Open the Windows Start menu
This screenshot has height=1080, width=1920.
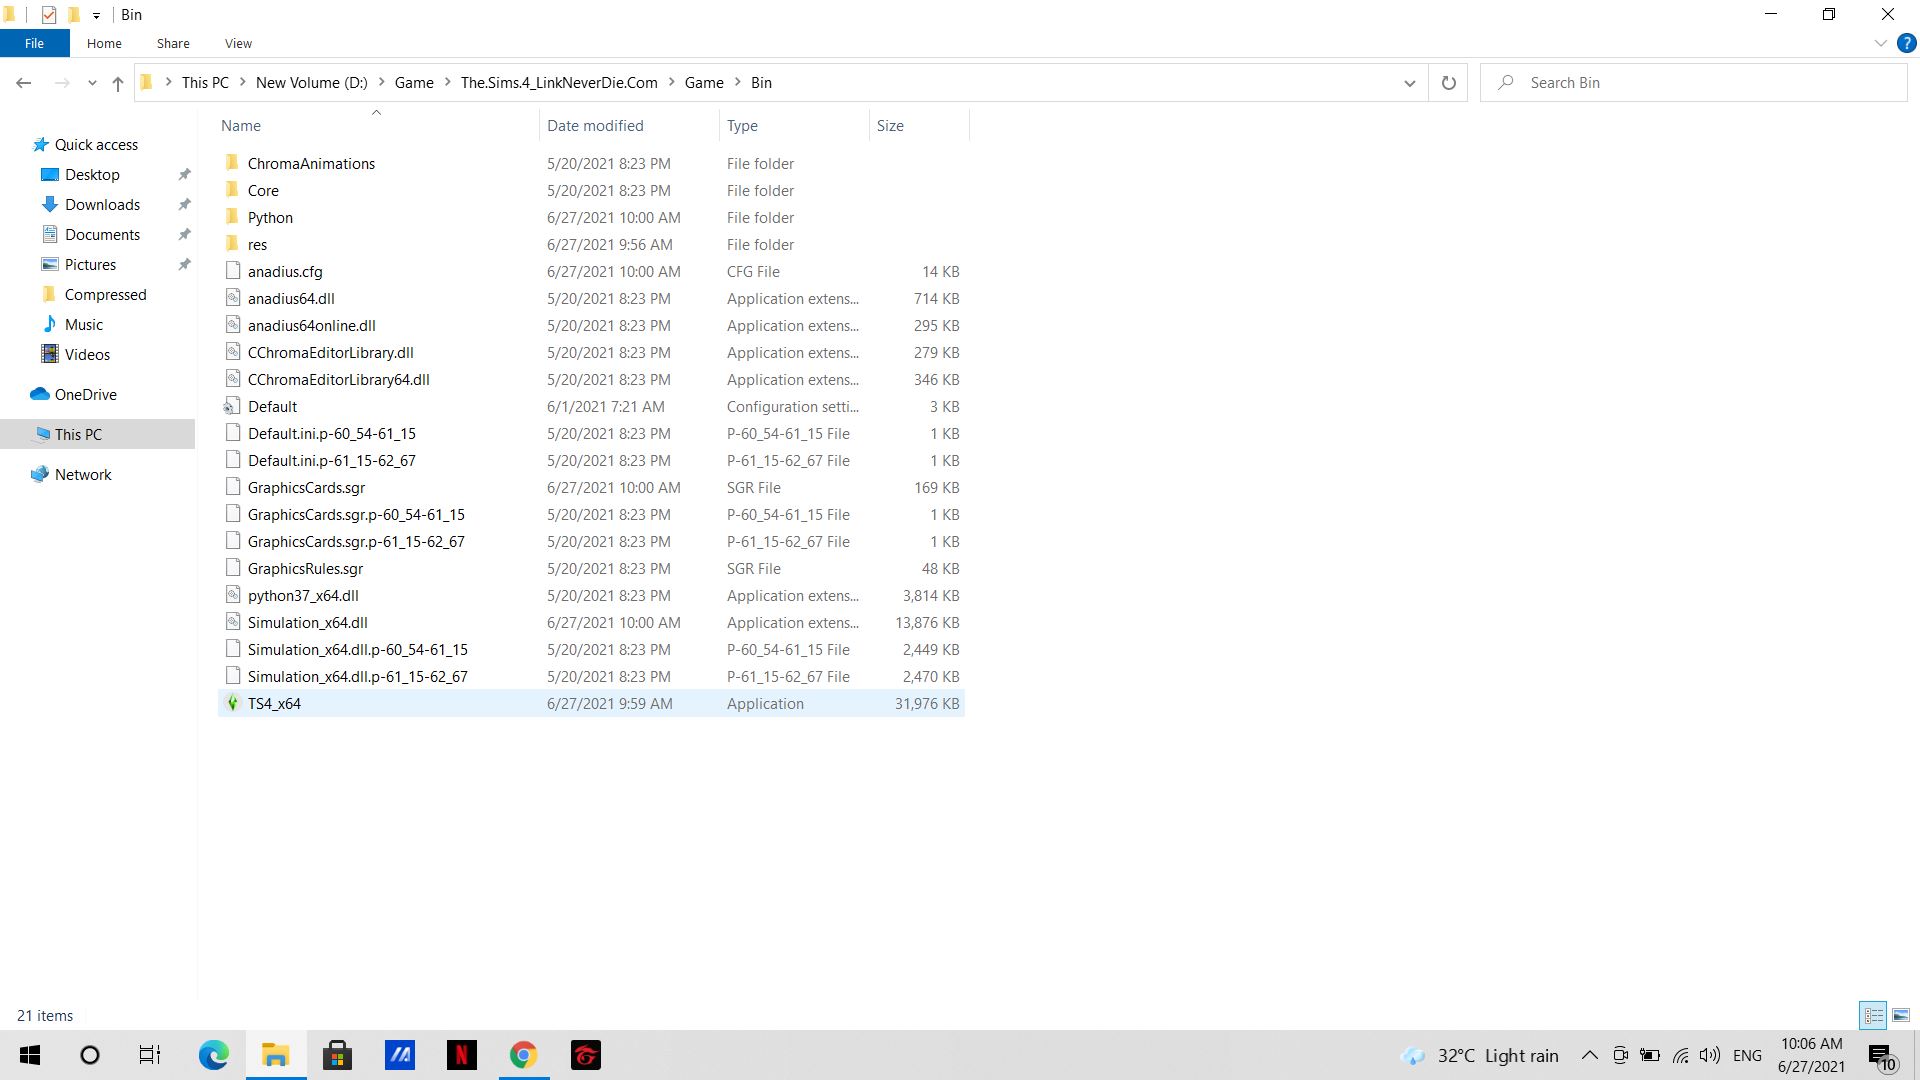point(30,1055)
